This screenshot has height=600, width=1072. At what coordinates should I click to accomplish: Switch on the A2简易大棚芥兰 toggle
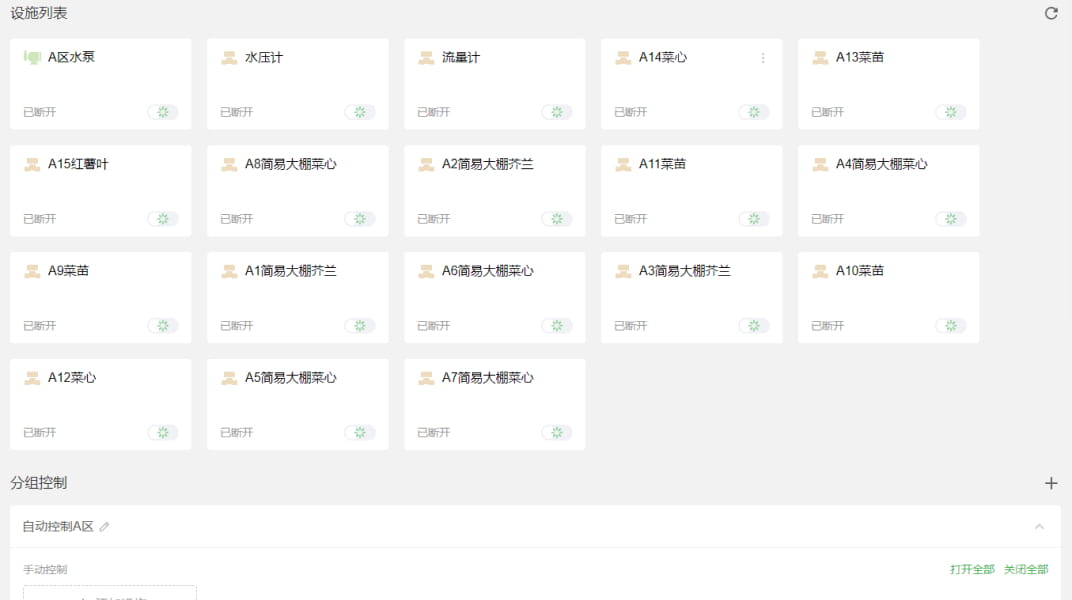[557, 219]
